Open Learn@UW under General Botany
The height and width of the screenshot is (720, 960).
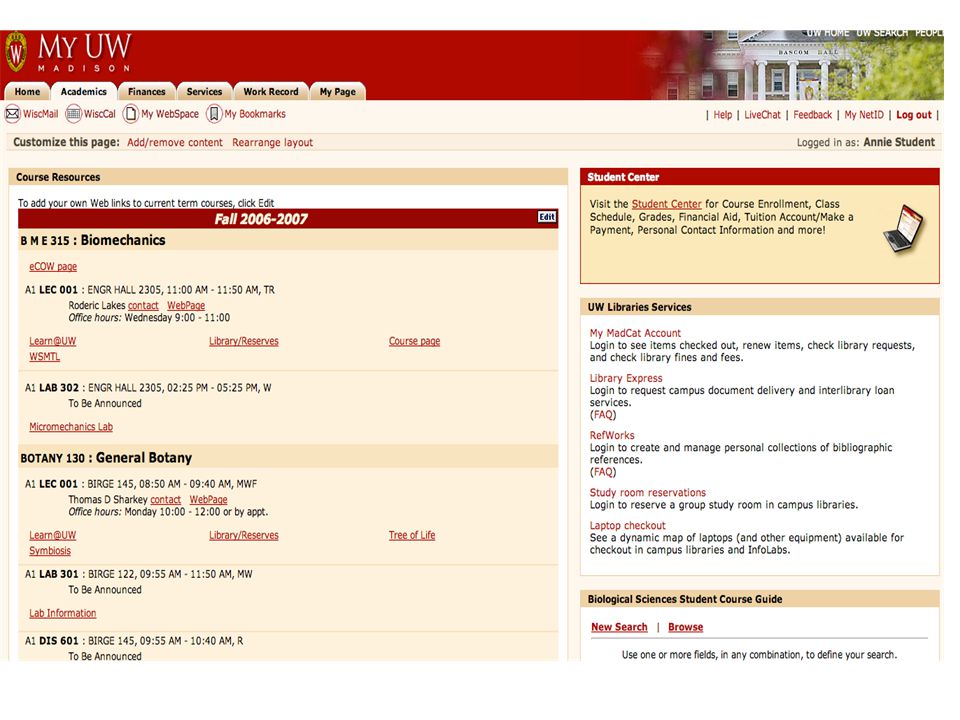[x=53, y=535]
